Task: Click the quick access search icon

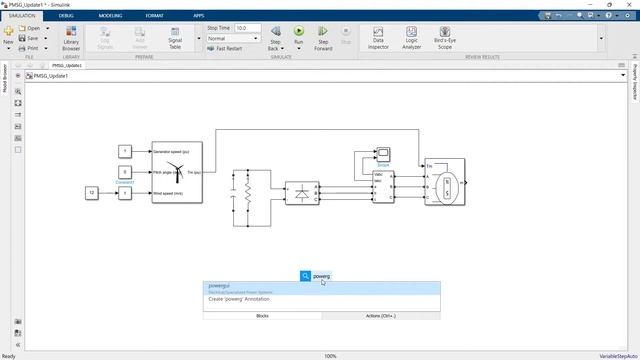Action: click(x=580, y=16)
